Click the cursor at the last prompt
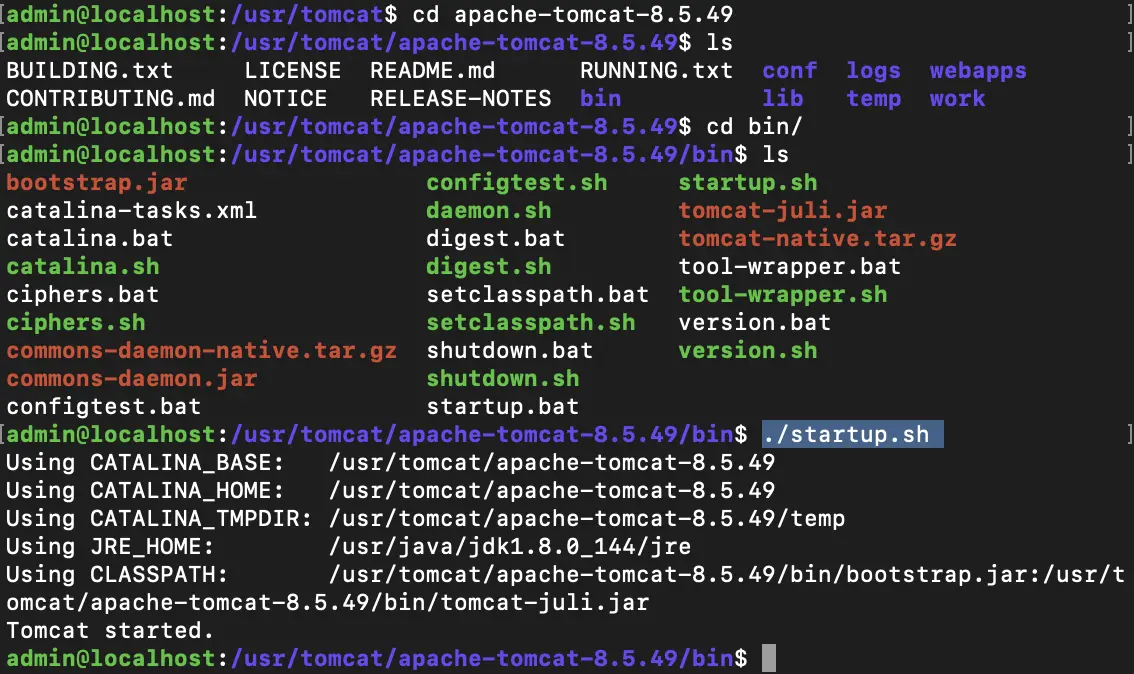The width and height of the screenshot is (1134, 674). 769,658
